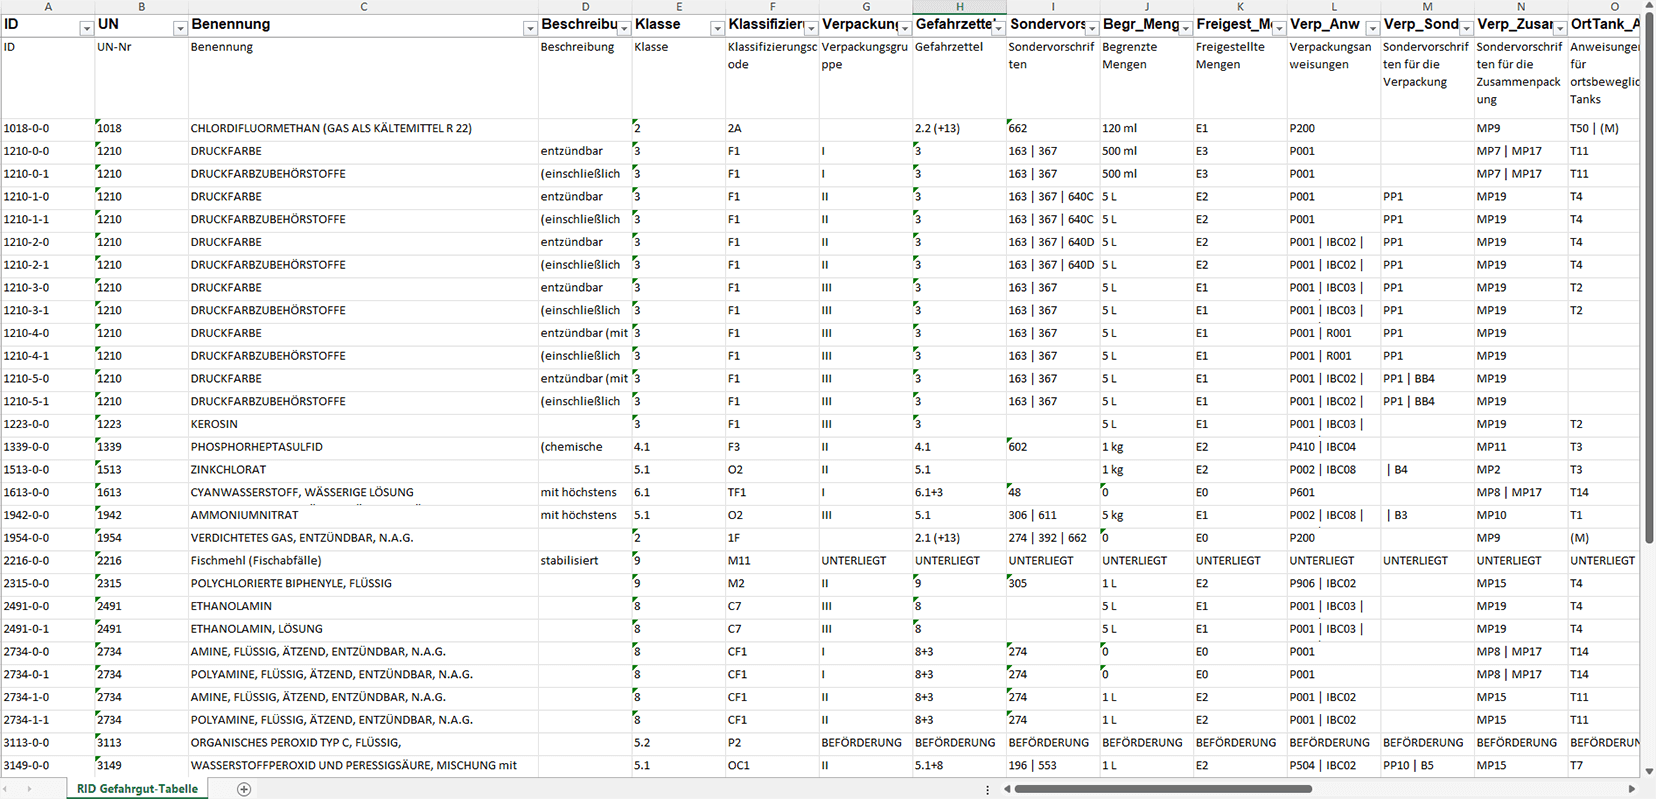The width and height of the screenshot is (1656, 799).
Task: Open the Klassifizierung column filter dropdown
Action: (x=811, y=28)
